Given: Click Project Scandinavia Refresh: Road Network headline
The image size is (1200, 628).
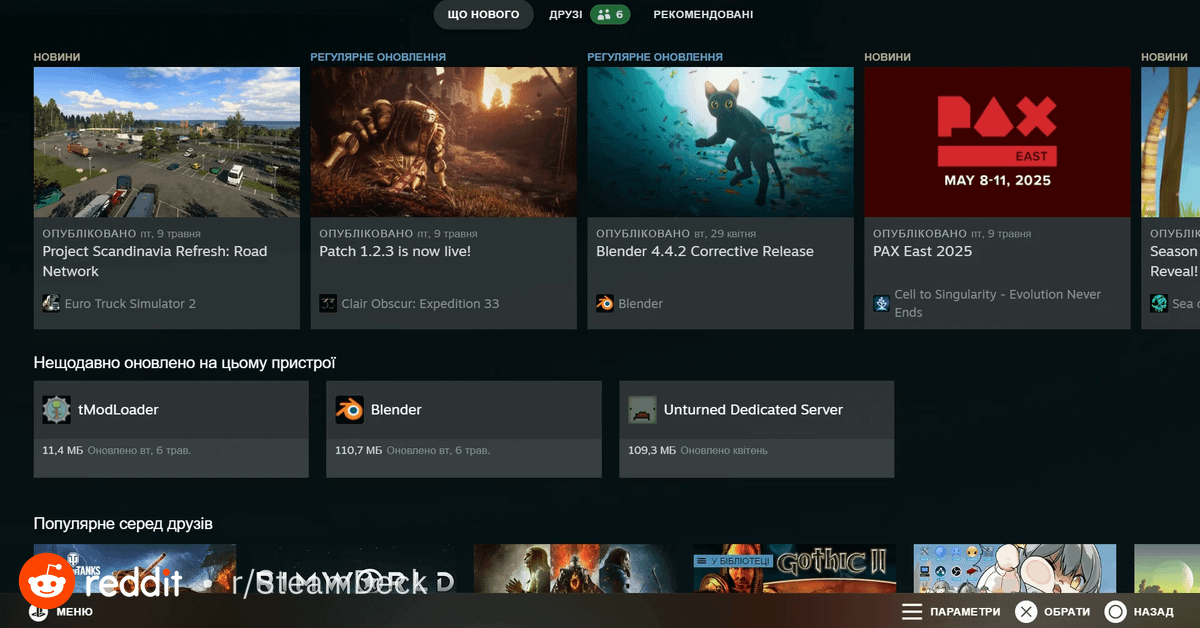Looking at the screenshot, I should [x=155, y=261].
